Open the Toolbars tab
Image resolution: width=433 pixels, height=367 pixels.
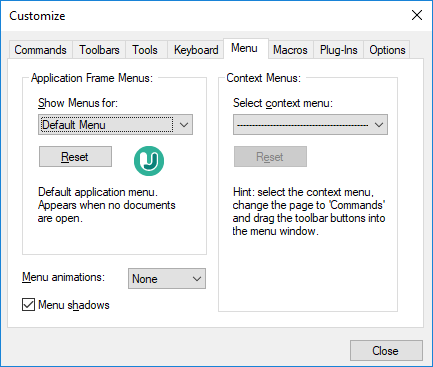(x=99, y=50)
